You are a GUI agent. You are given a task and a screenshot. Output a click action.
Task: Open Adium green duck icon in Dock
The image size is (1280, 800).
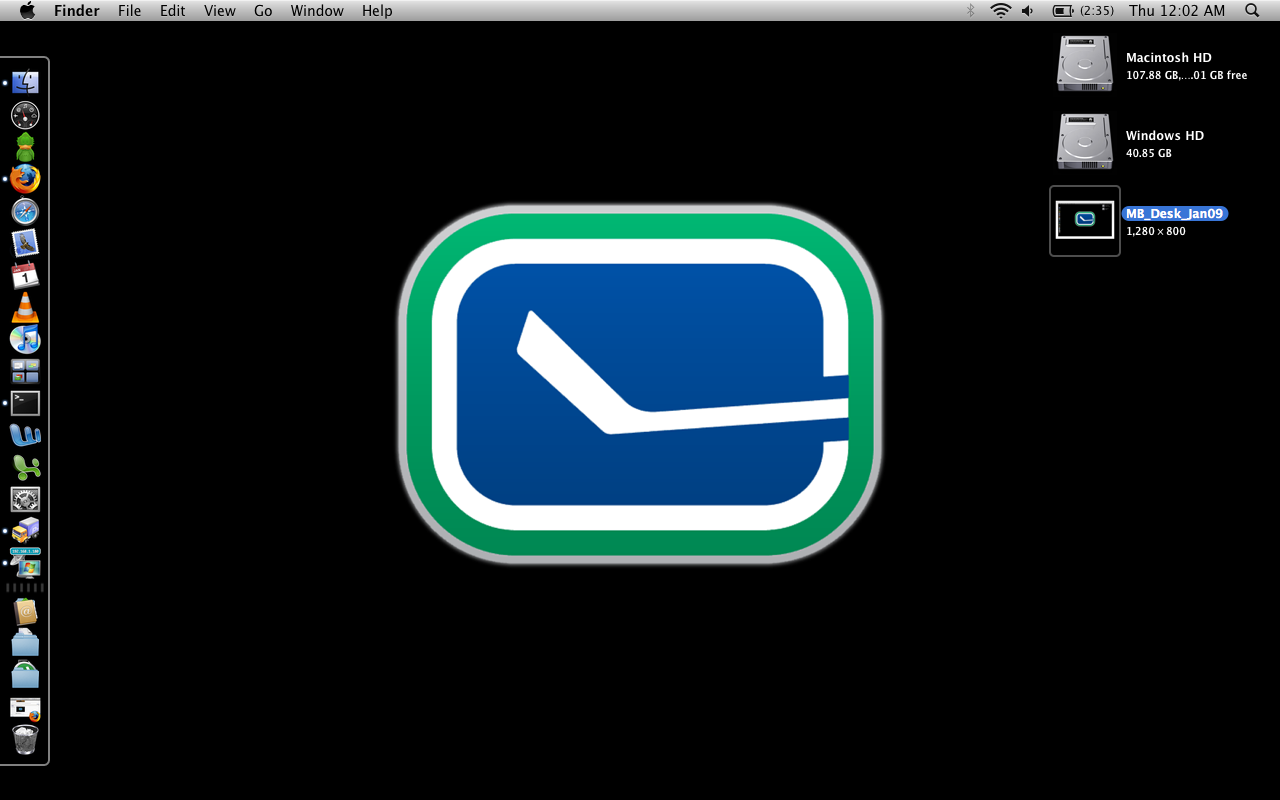click(x=25, y=147)
